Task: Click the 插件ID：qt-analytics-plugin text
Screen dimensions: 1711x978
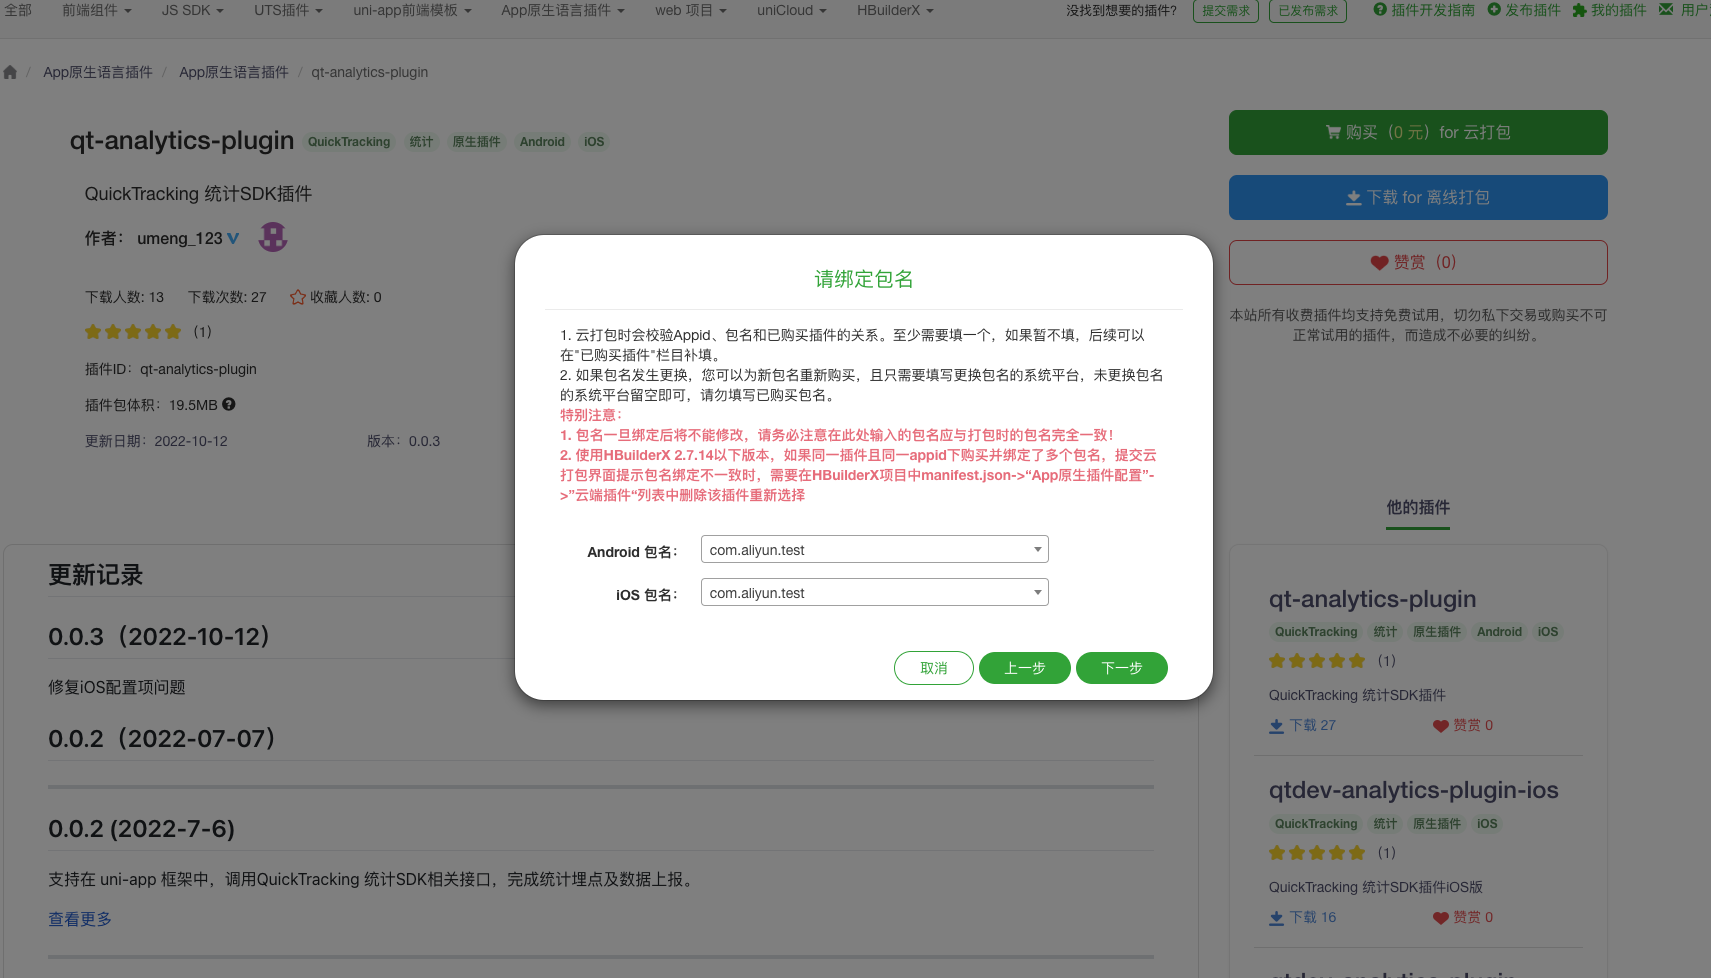Action: (x=171, y=369)
